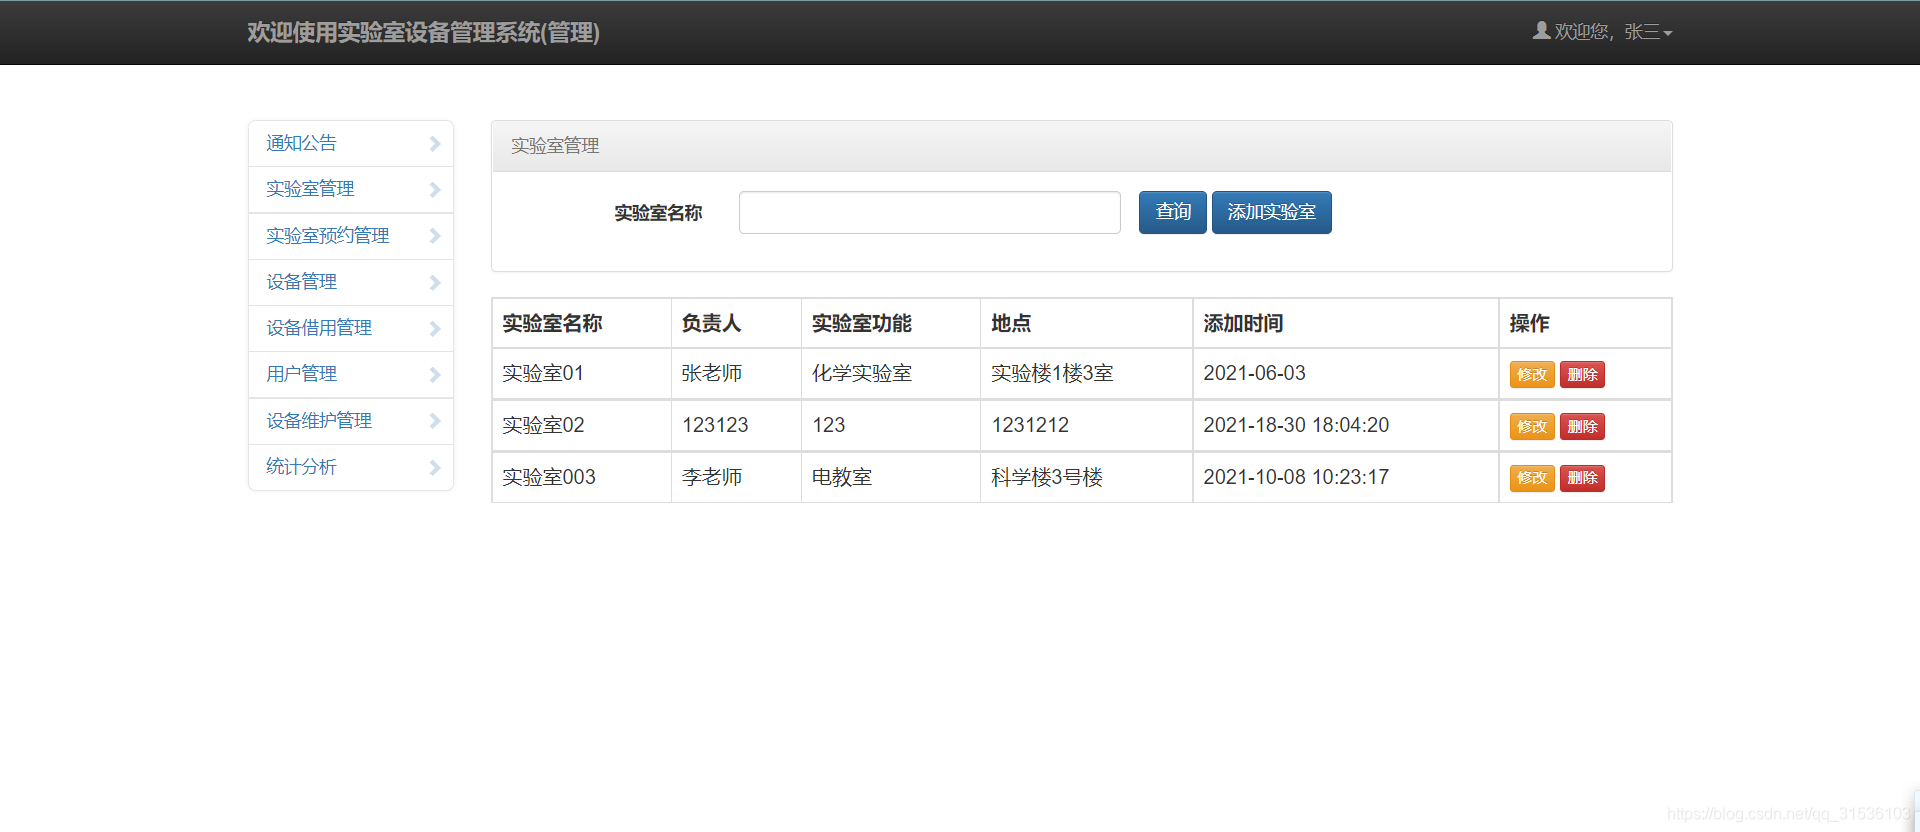Click the 实验室003 name cell

[581, 478]
